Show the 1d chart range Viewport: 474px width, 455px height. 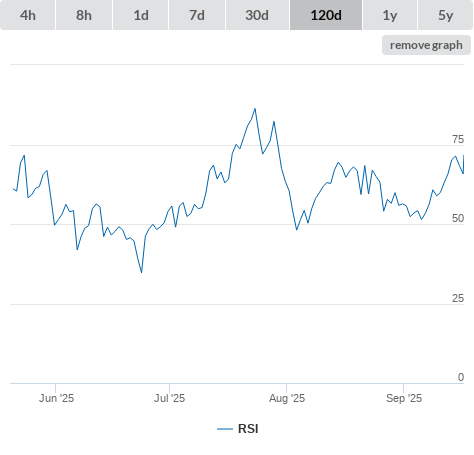pos(141,15)
